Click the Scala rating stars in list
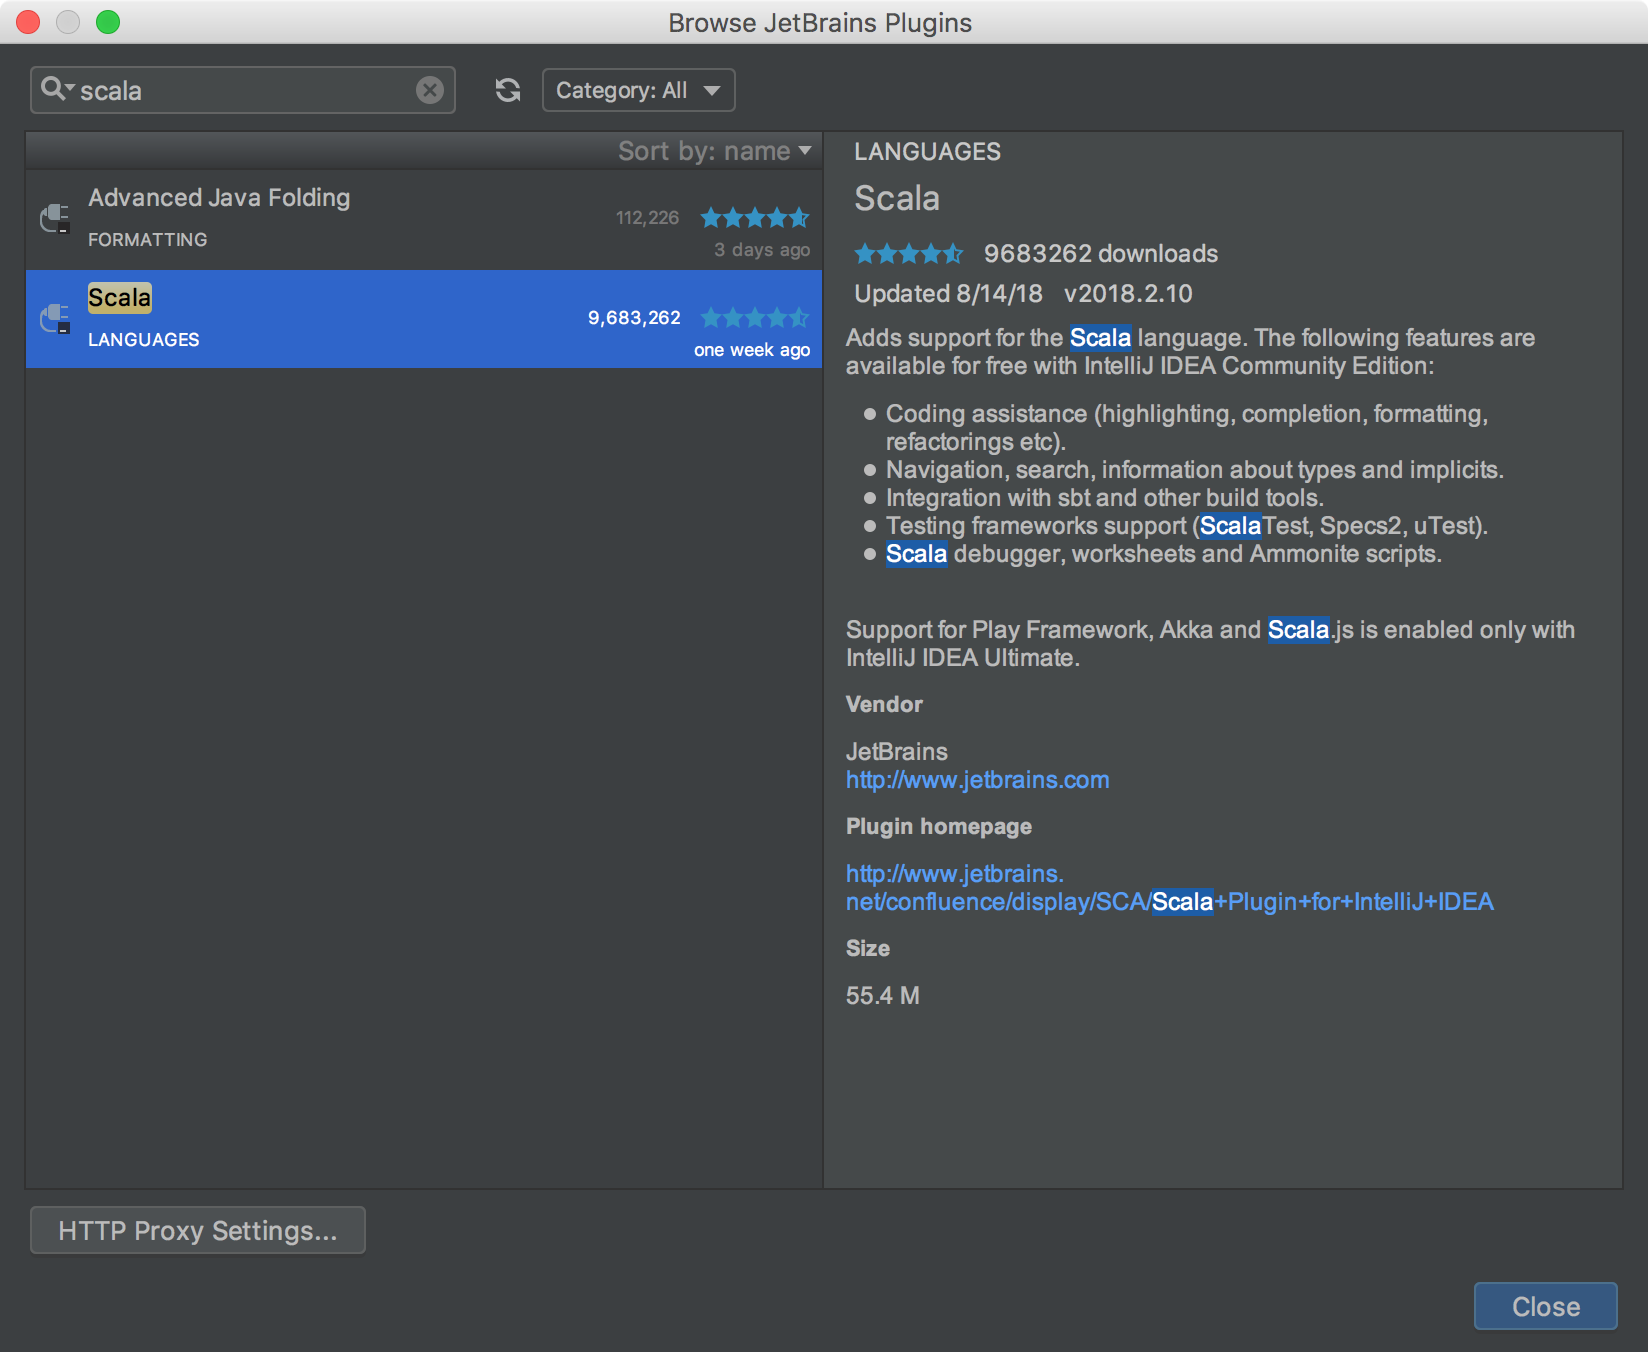This screenshot has height=1352, width=1648. pyautogui.click(x=754, y=318)
